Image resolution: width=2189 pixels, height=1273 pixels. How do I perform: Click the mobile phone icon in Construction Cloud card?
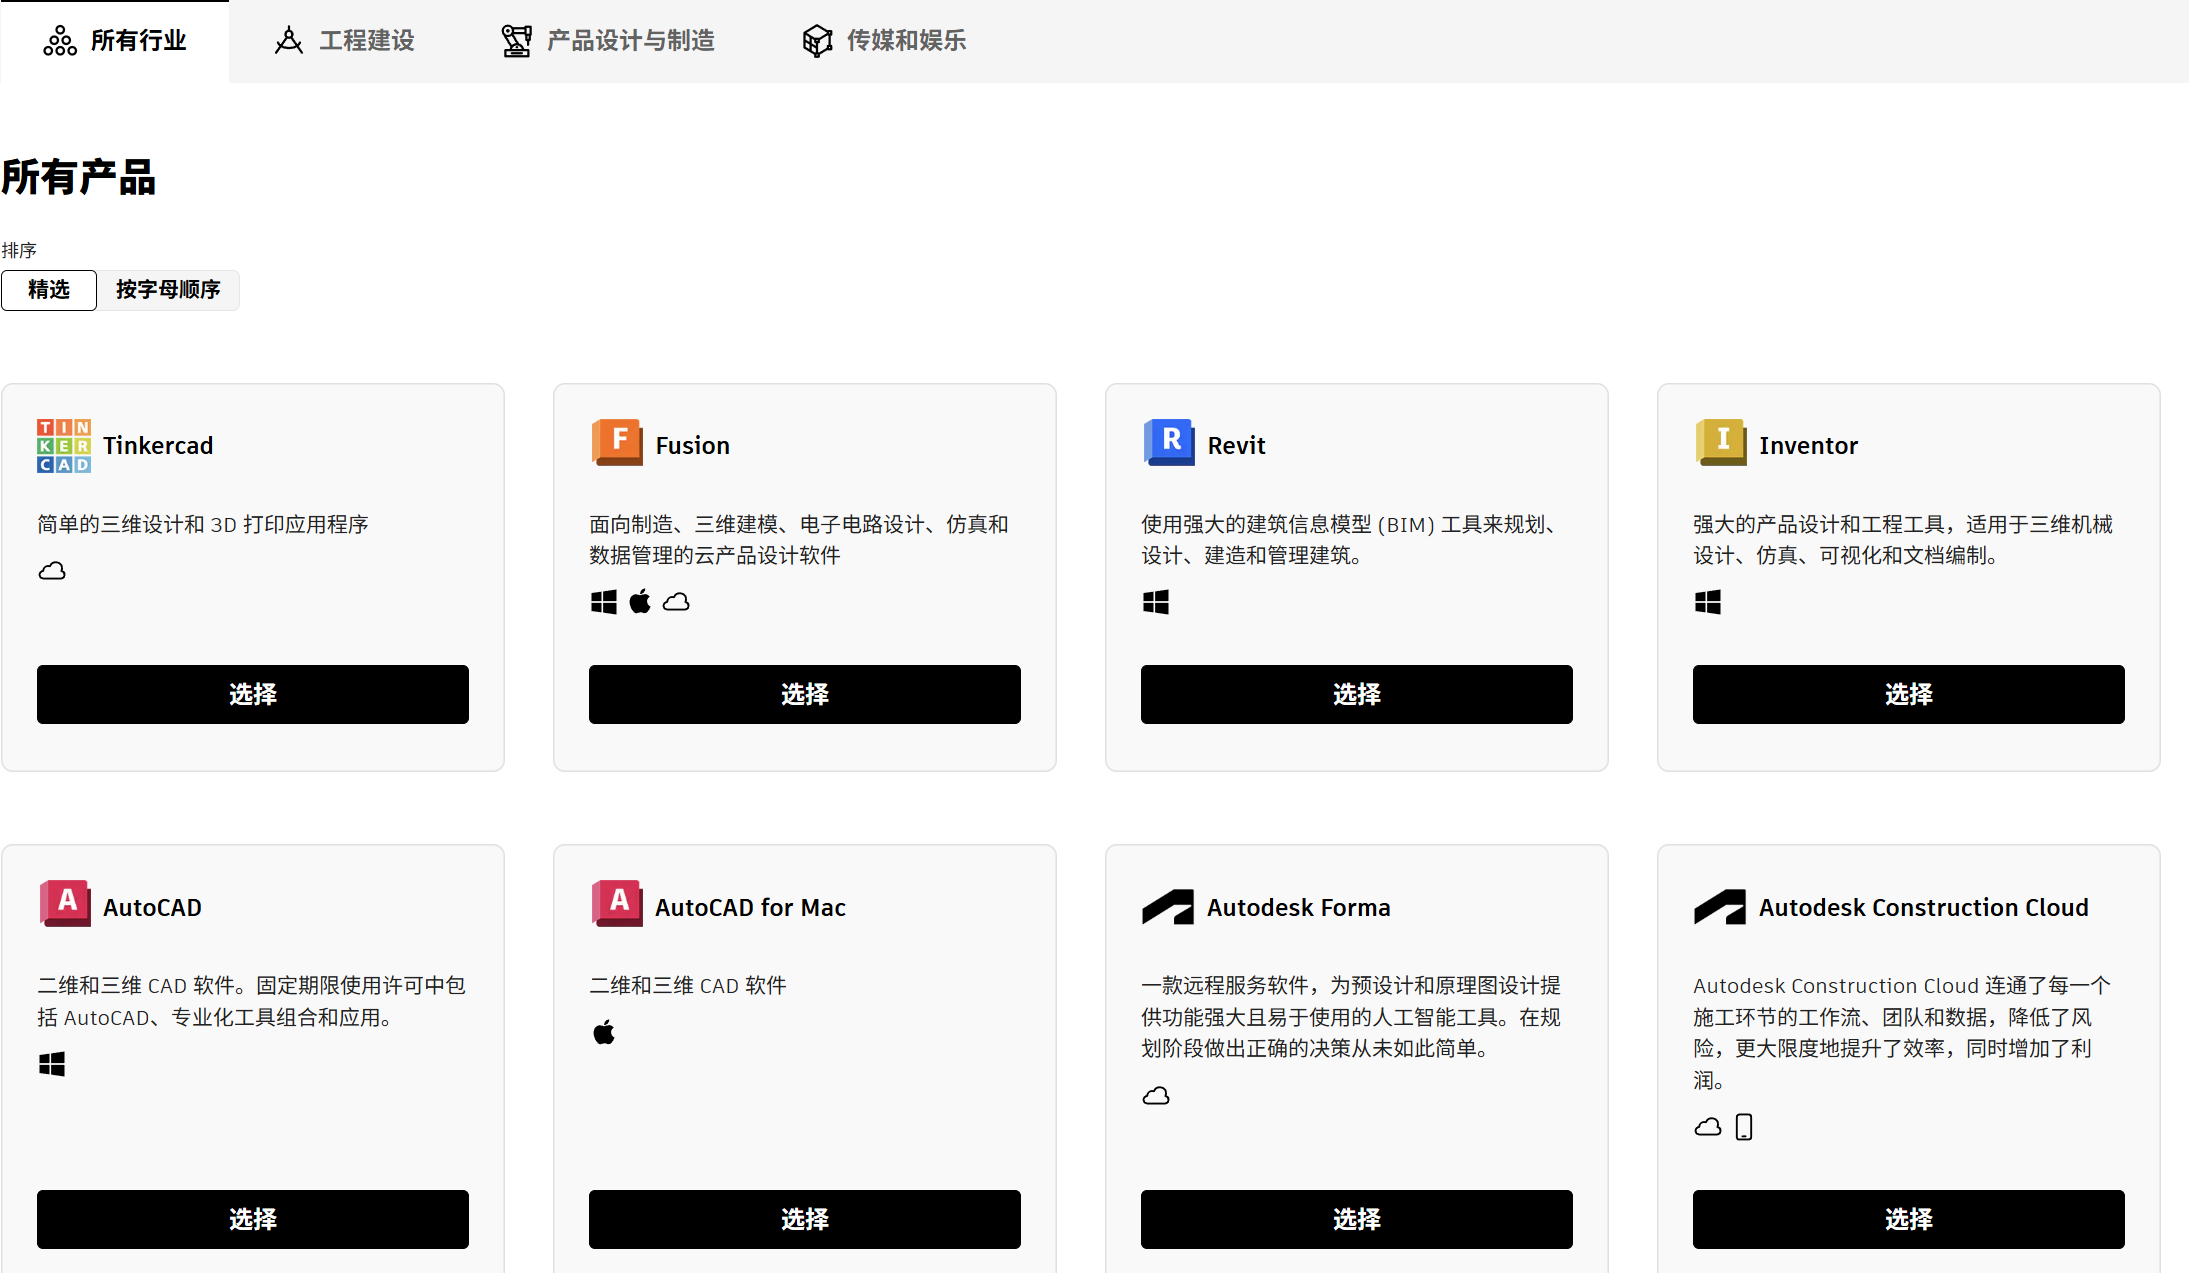click(x=1744, y=1127)
